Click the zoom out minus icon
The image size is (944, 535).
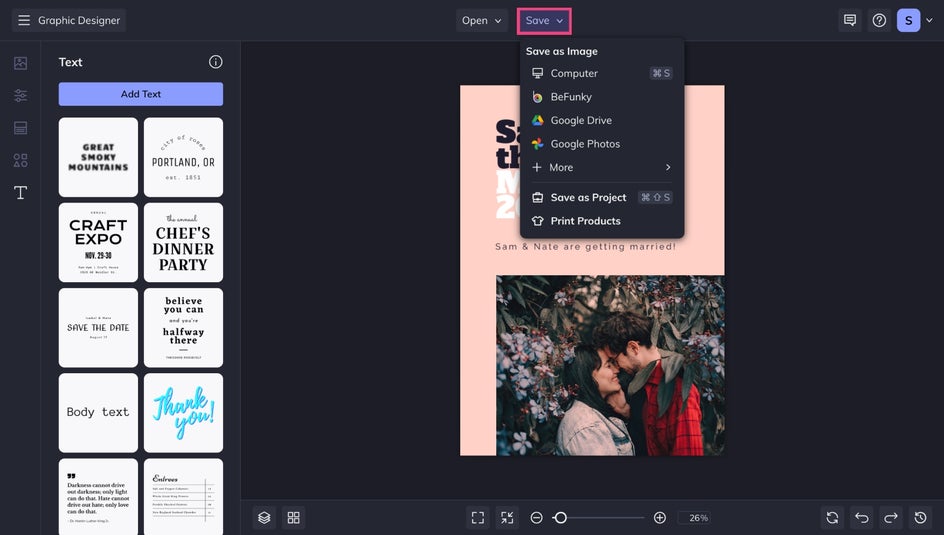click(536, 518)
